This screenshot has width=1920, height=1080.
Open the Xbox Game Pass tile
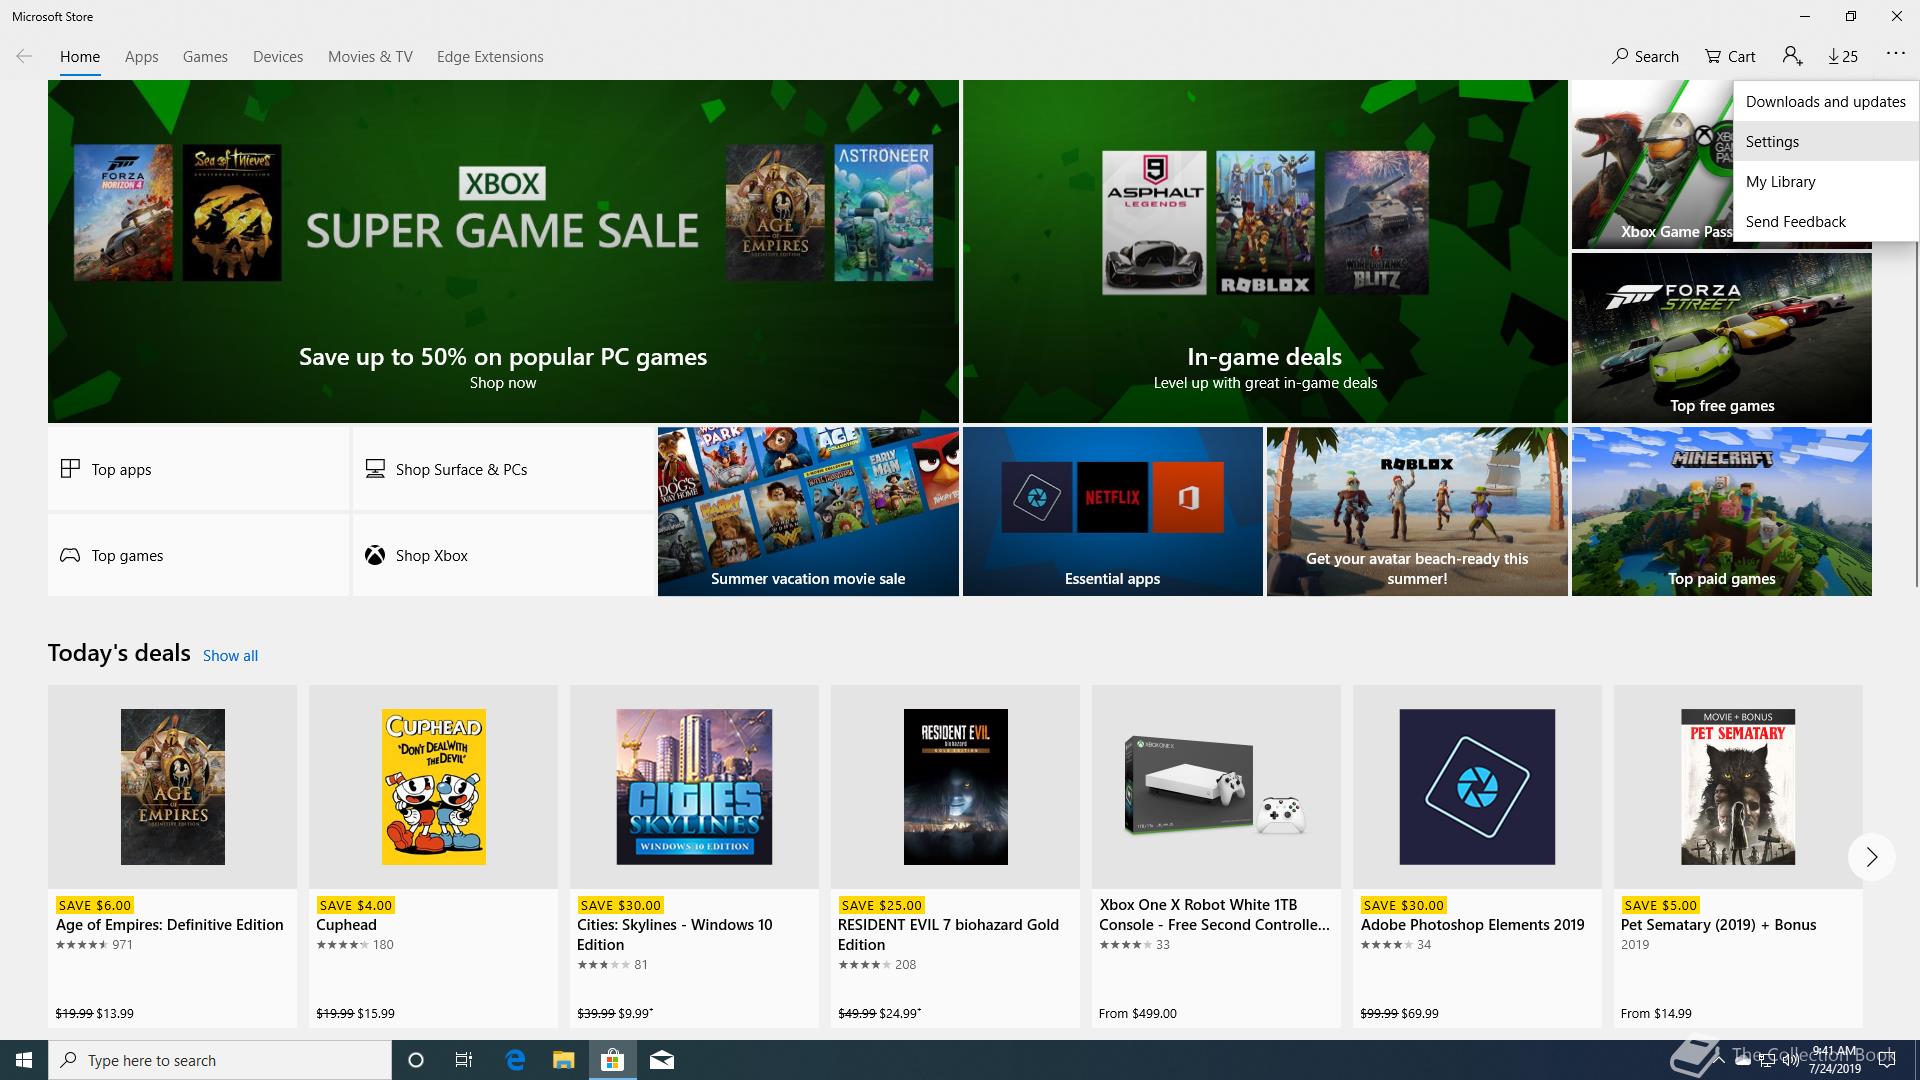(1652, 165)
